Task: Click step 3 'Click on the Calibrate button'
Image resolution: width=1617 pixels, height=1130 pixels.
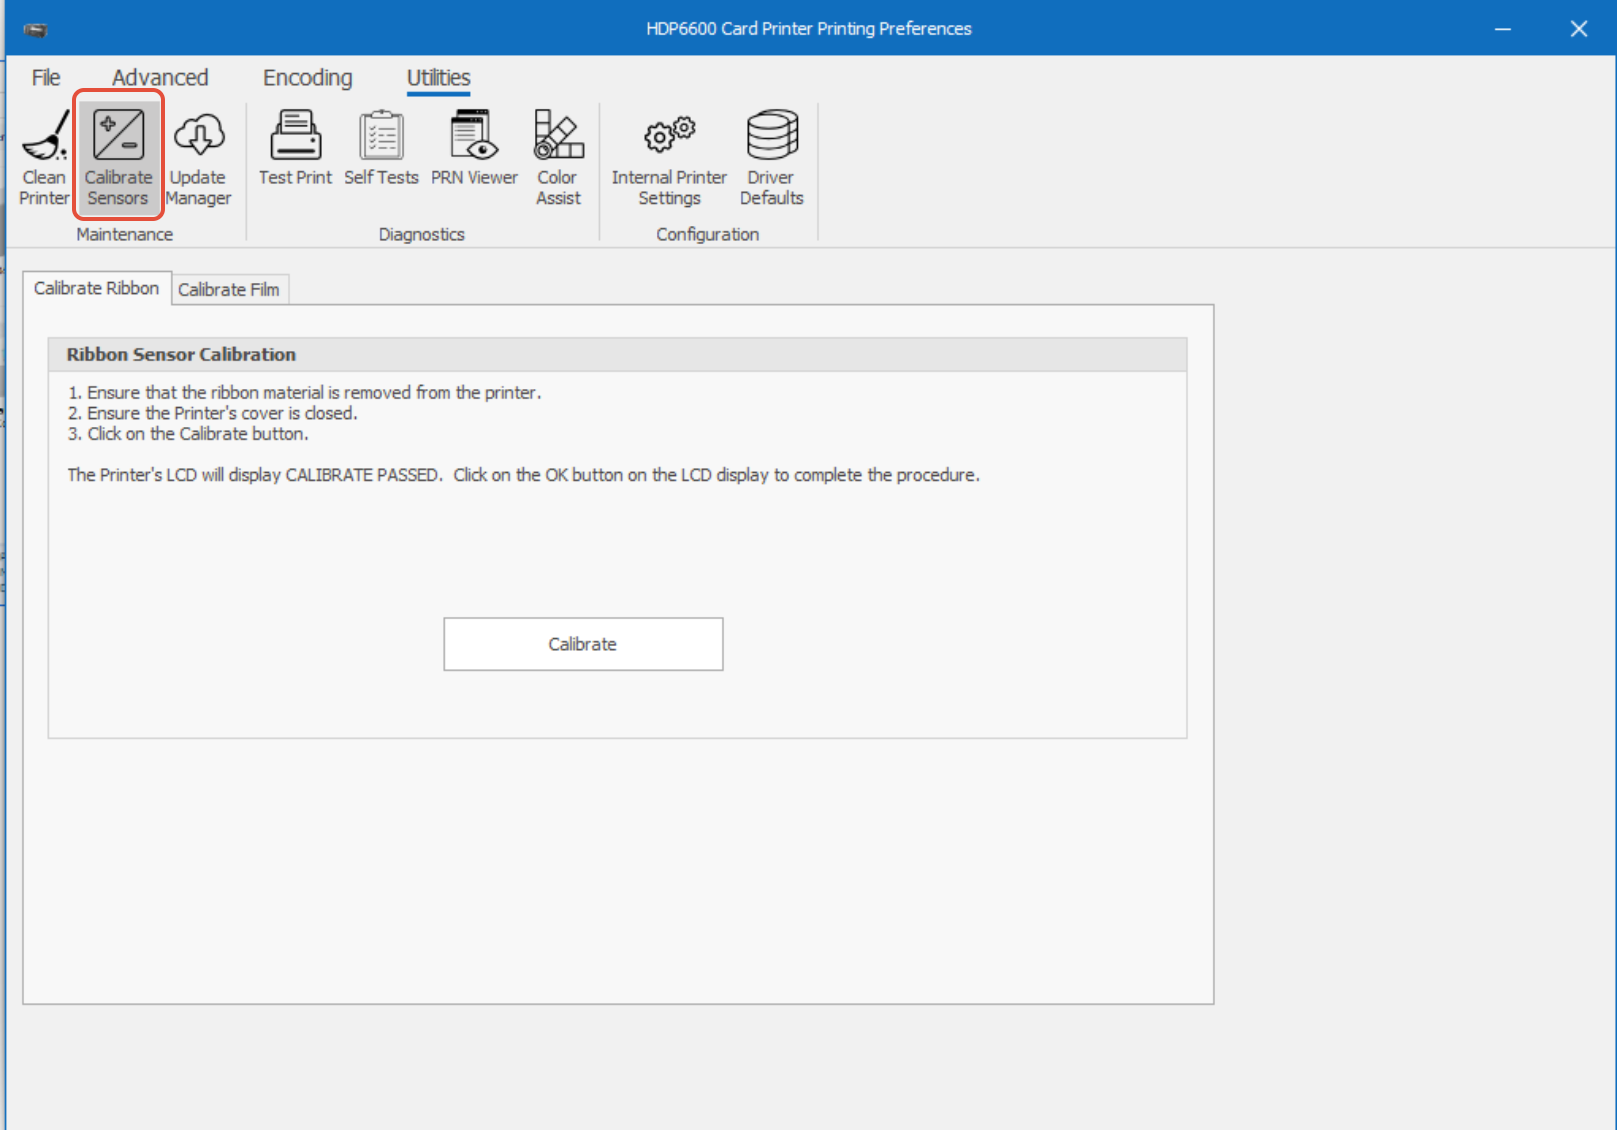Action: pyautogui.click(x=188, y=434)
